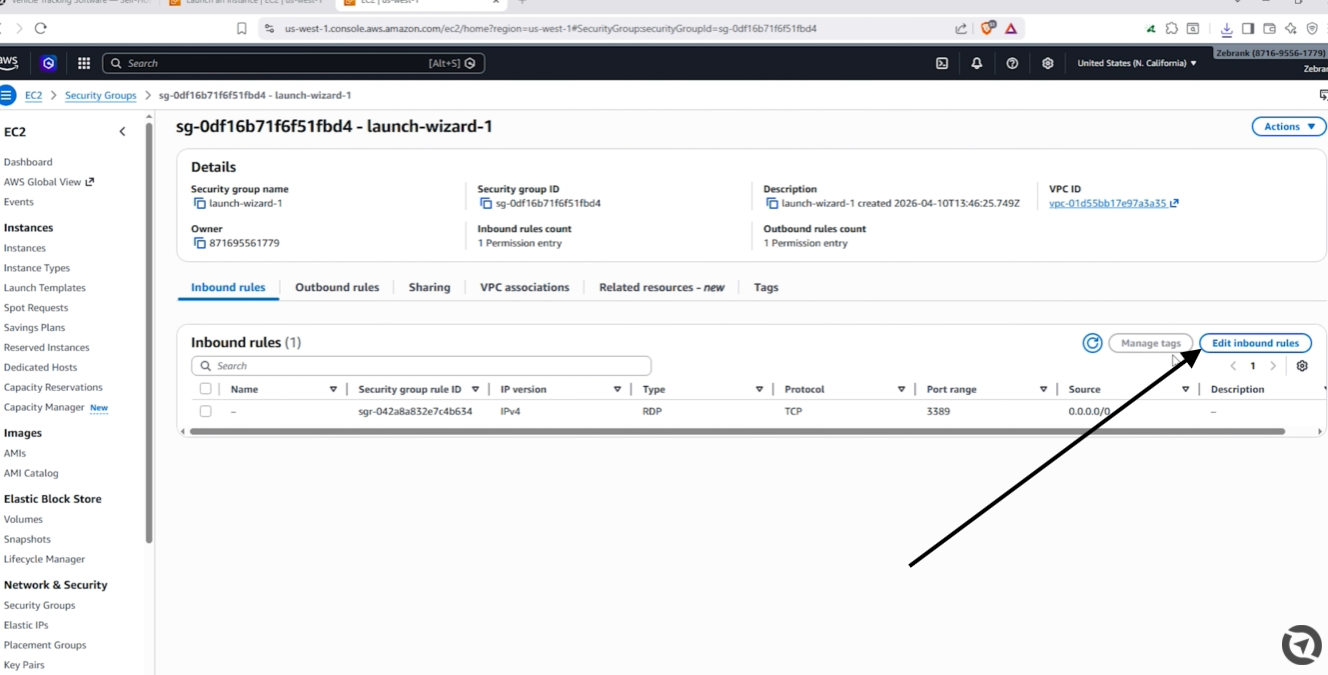Image resolution: width=1328 pixels, height=675 pixels.
Task: Collapse the EC2 navigation sidebar
Action: click(x=122, y=132)
